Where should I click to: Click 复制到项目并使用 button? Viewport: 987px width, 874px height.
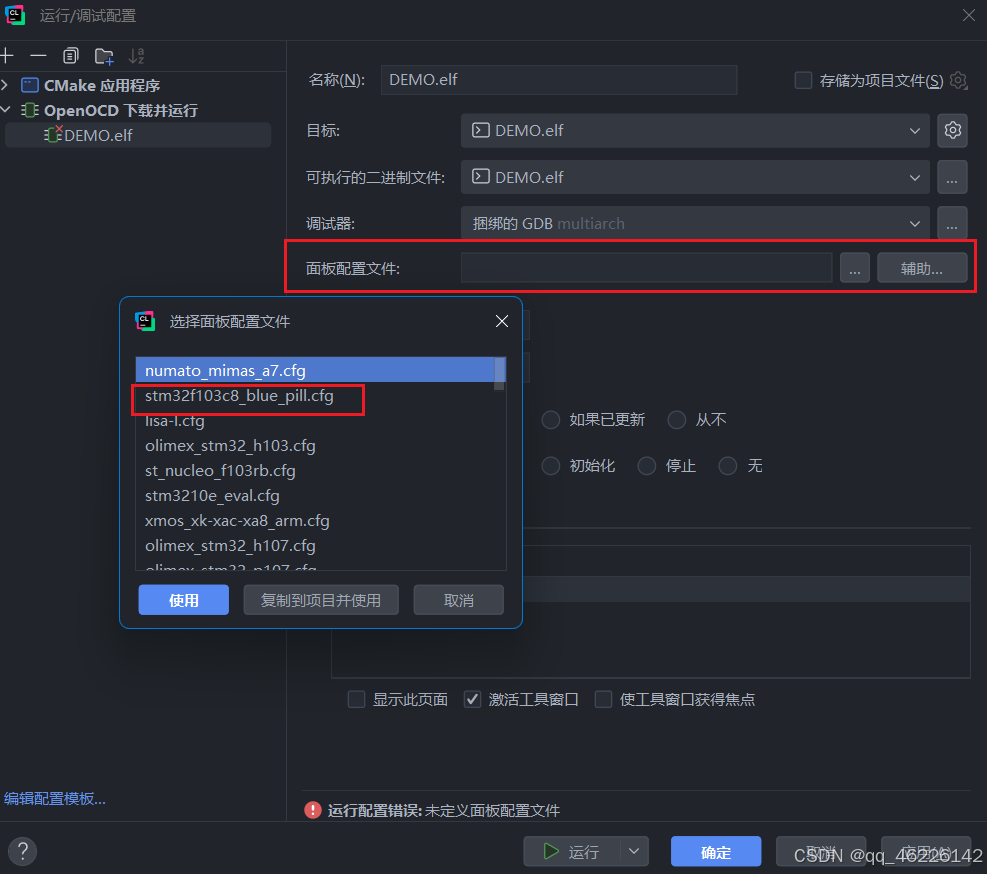321,599
